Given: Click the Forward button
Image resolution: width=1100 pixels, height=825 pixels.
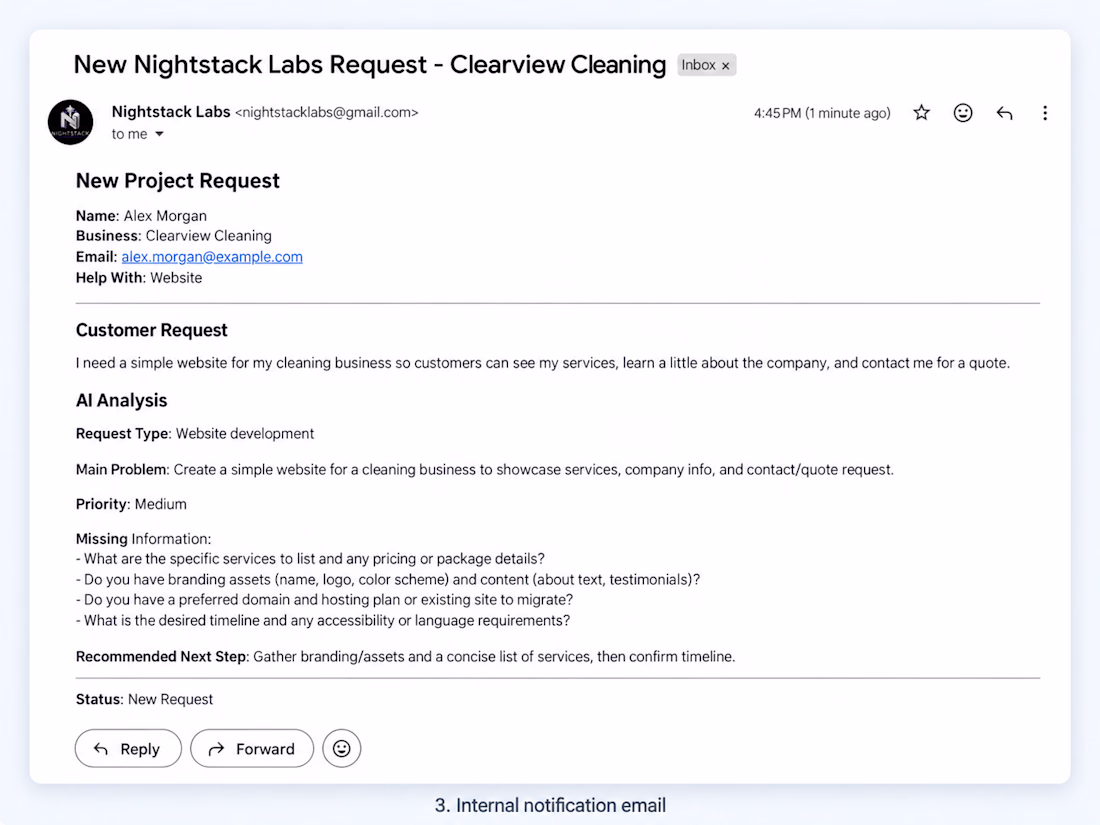Looking at the screenshot, I should pyautogui.click(x=252, y=749).
